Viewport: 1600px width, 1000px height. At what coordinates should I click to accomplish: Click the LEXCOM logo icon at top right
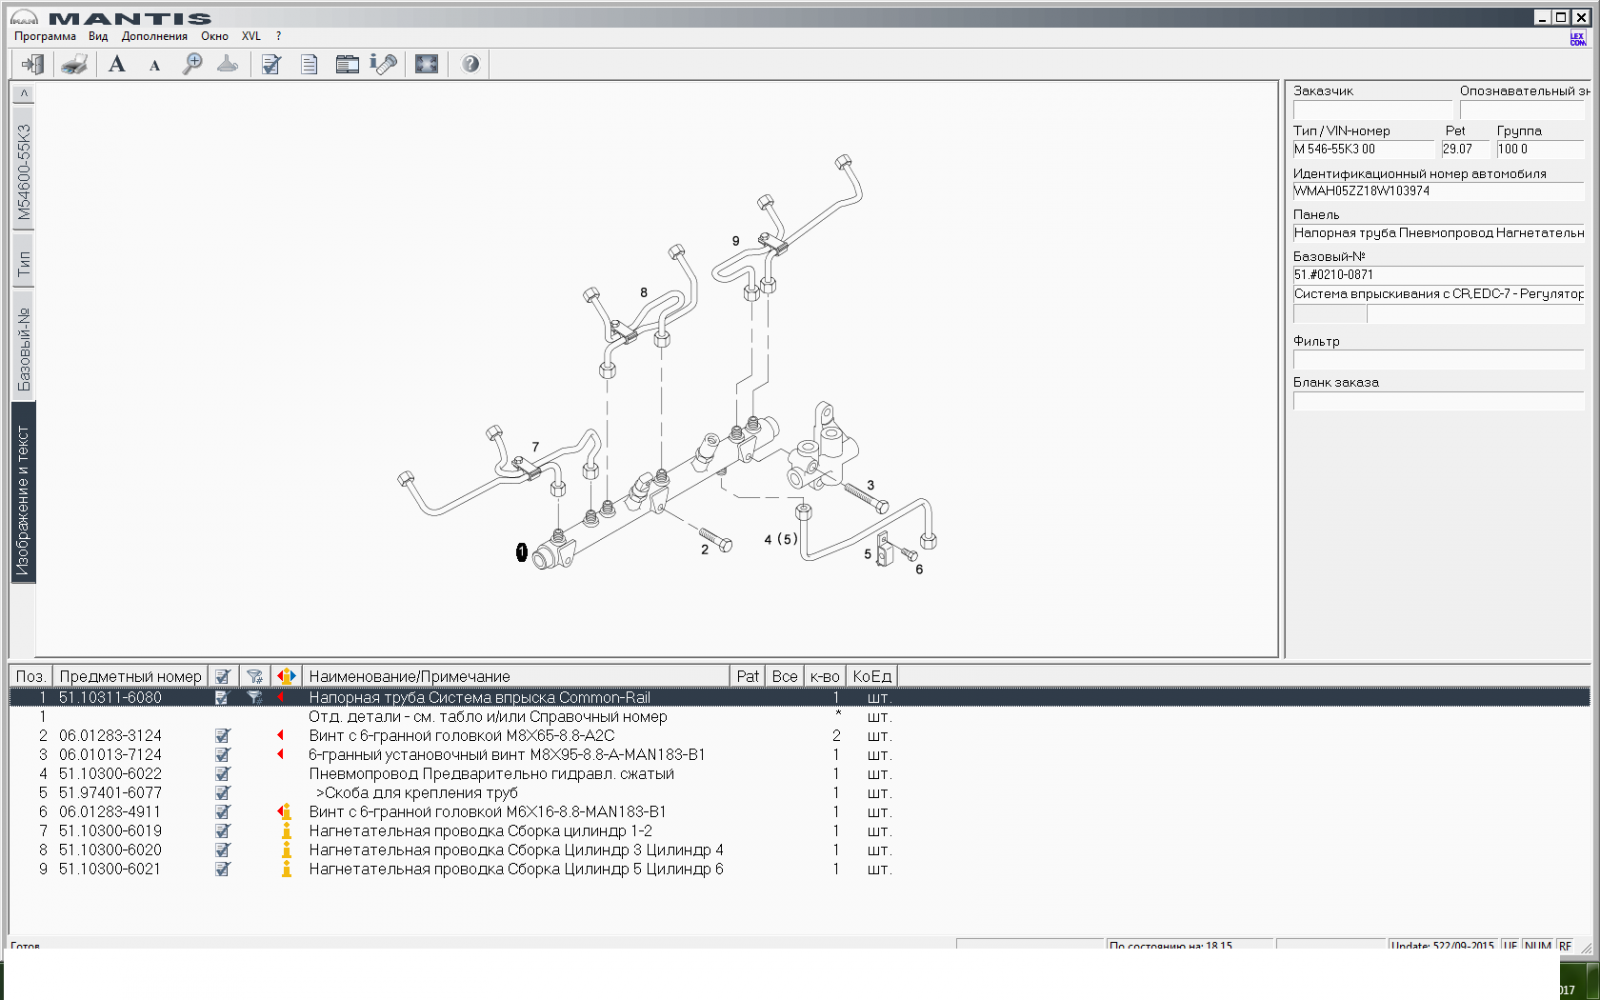tap(1578, 38)
